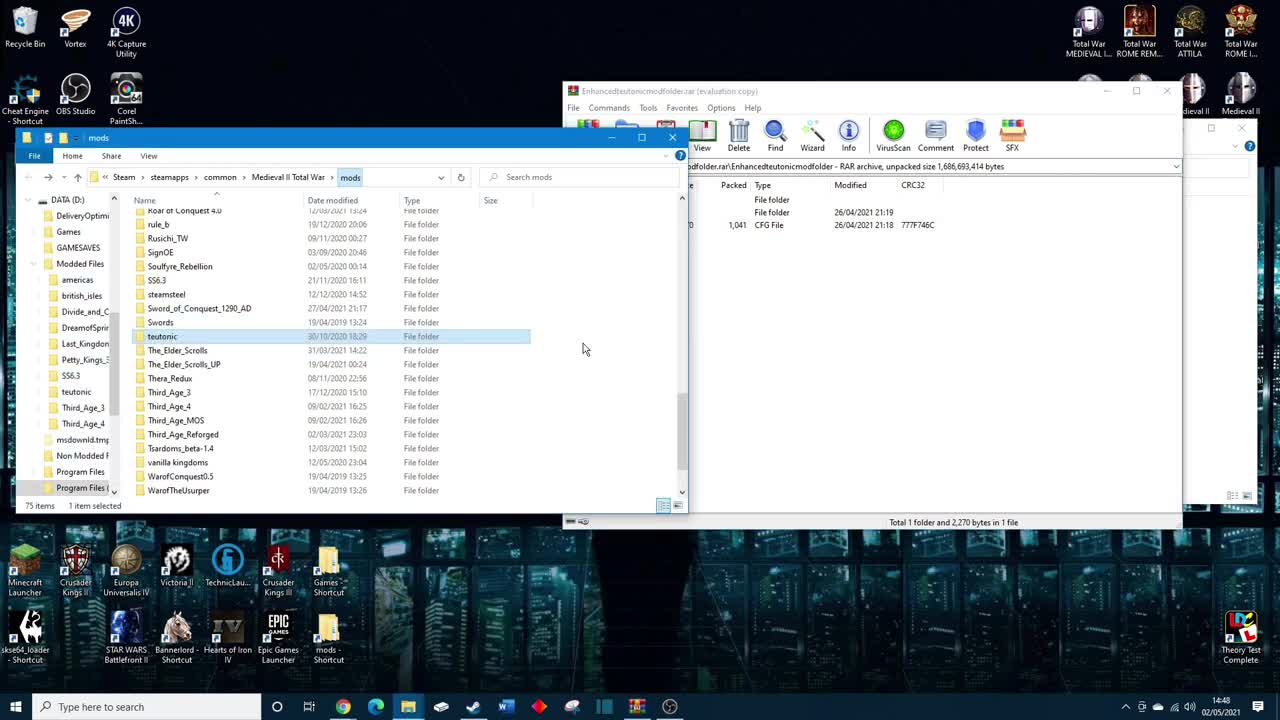Add archive Comment in WinRAR
This screenshot has height=720, width=1280.
(x=936, y=136)
